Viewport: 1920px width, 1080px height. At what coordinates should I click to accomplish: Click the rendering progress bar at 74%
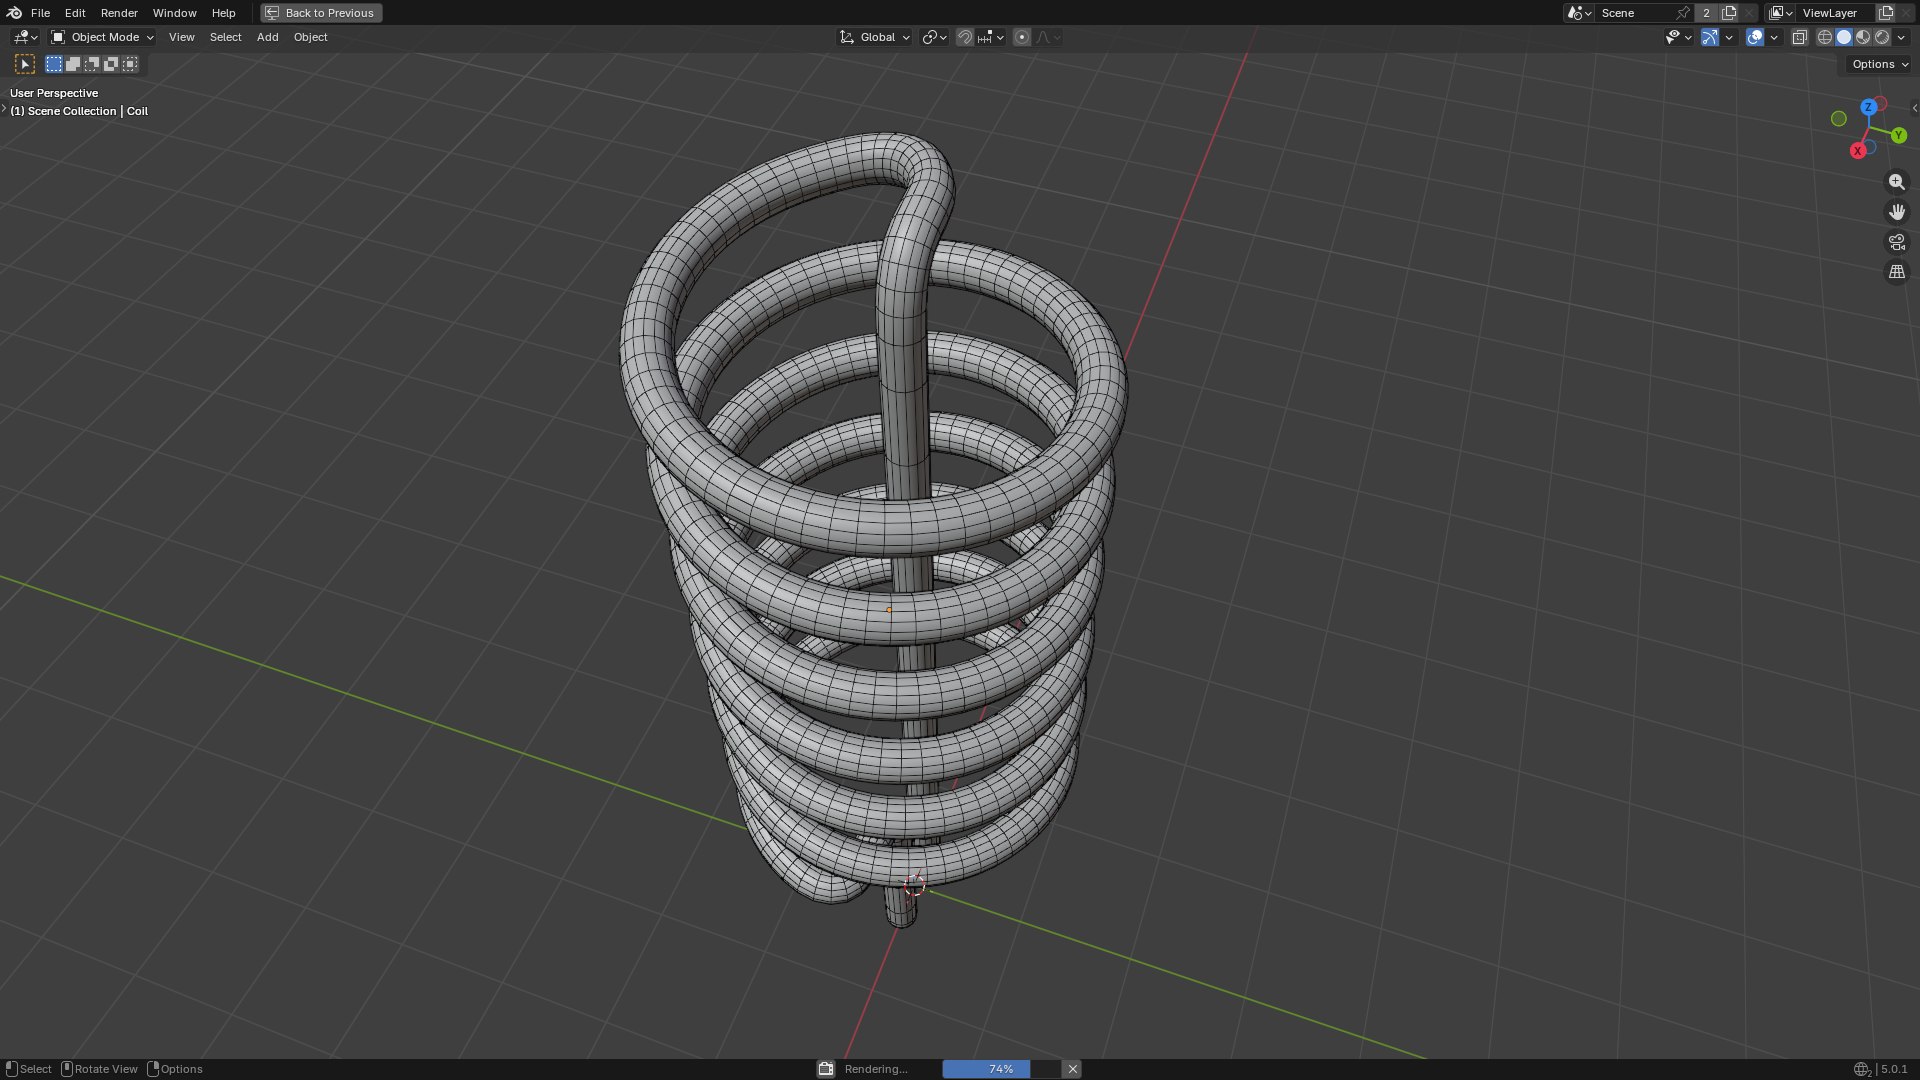coord(1001,1069)
